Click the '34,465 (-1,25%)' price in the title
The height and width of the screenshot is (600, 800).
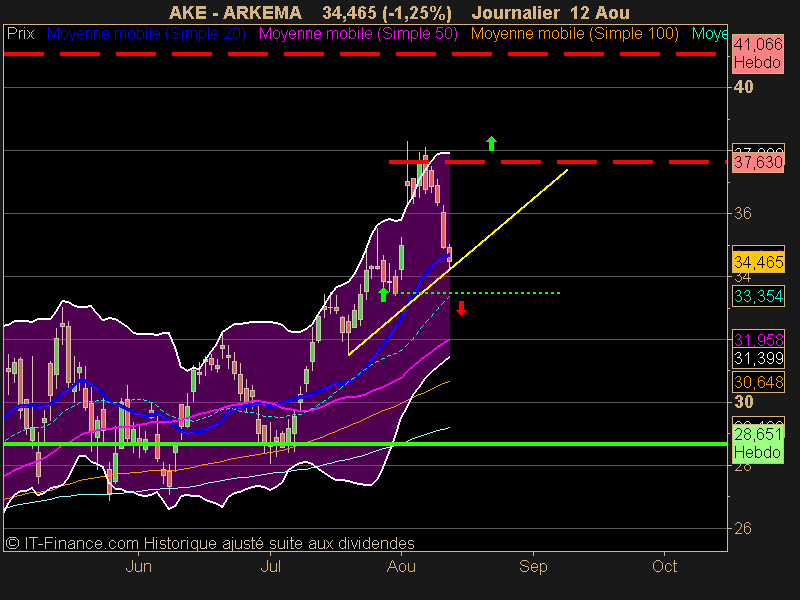click(387, 12)
